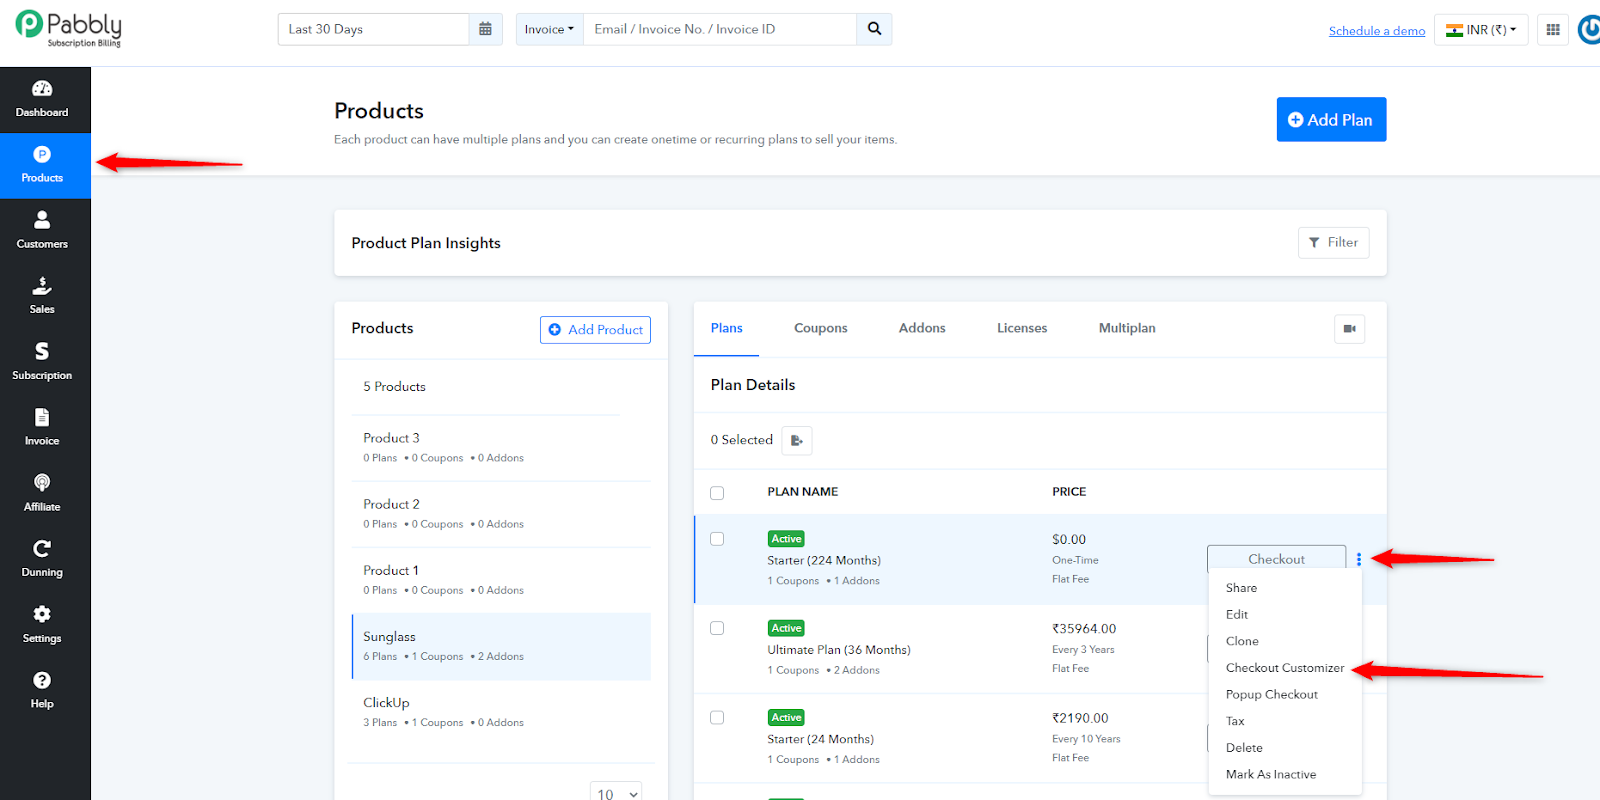This screenshot has width=1600, height=800.
Task: Open the rows-per-page dropdown showing 10
Action: pyautogui.click(x=616, y=793)
